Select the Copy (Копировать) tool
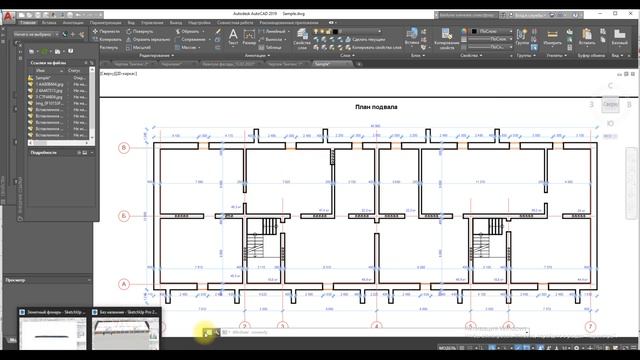This screenshot has width=640, height=360. pyautogui.click(x=107, y=39)
